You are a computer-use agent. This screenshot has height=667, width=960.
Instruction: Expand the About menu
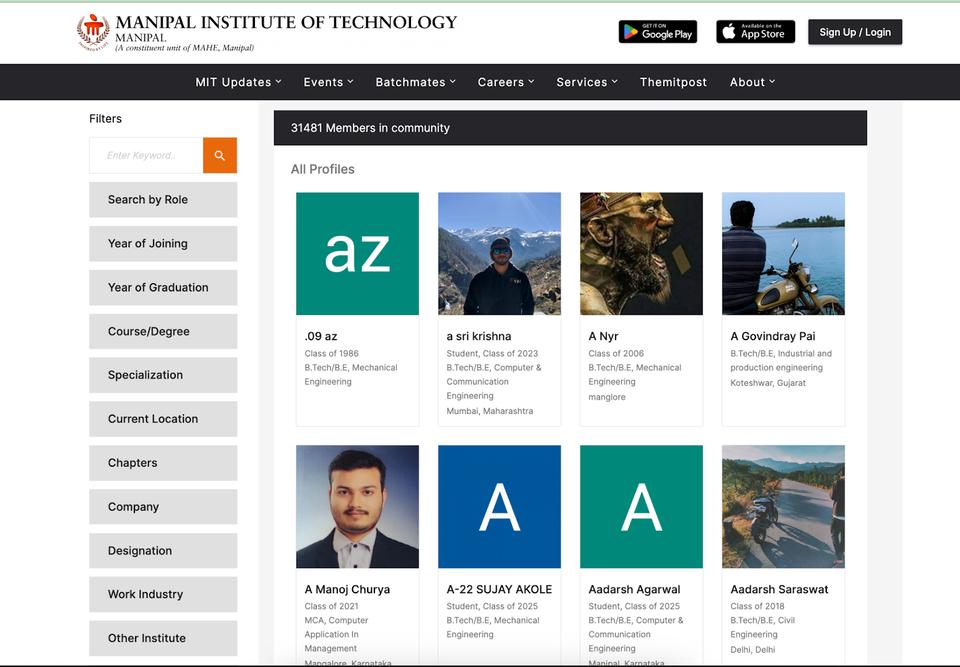[752, 82]
